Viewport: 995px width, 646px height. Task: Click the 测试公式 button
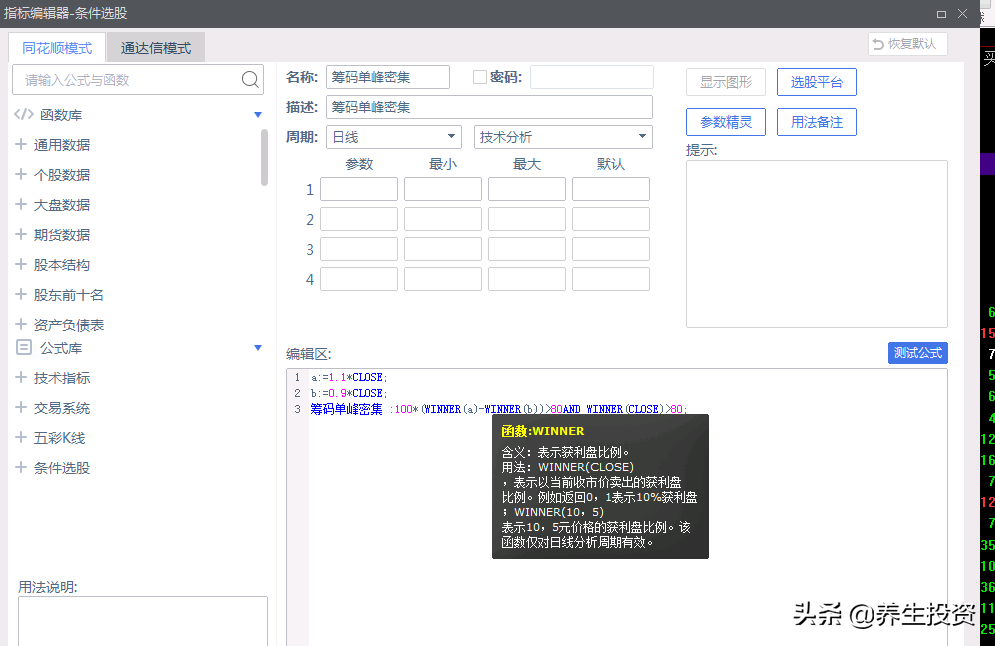click(917, 352)
